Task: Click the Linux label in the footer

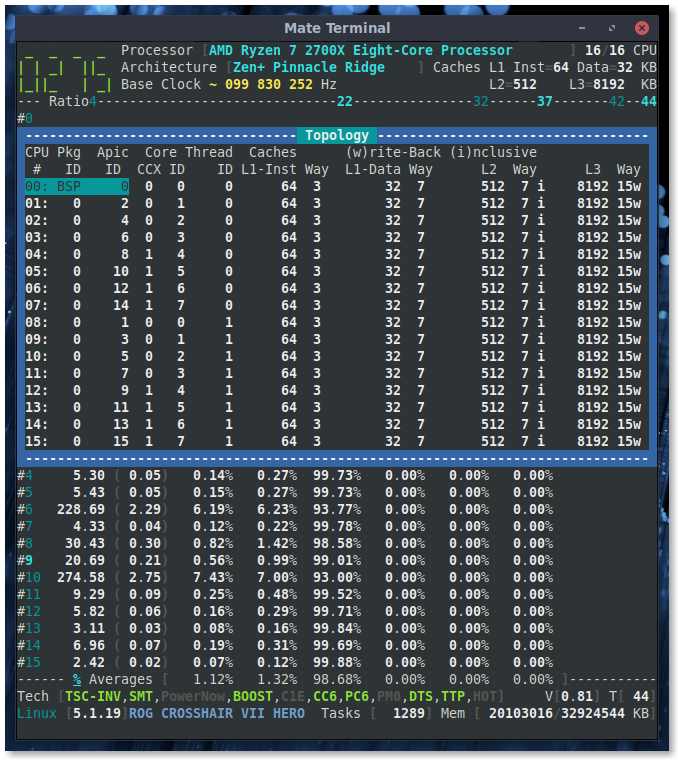Action: point(37,713)
